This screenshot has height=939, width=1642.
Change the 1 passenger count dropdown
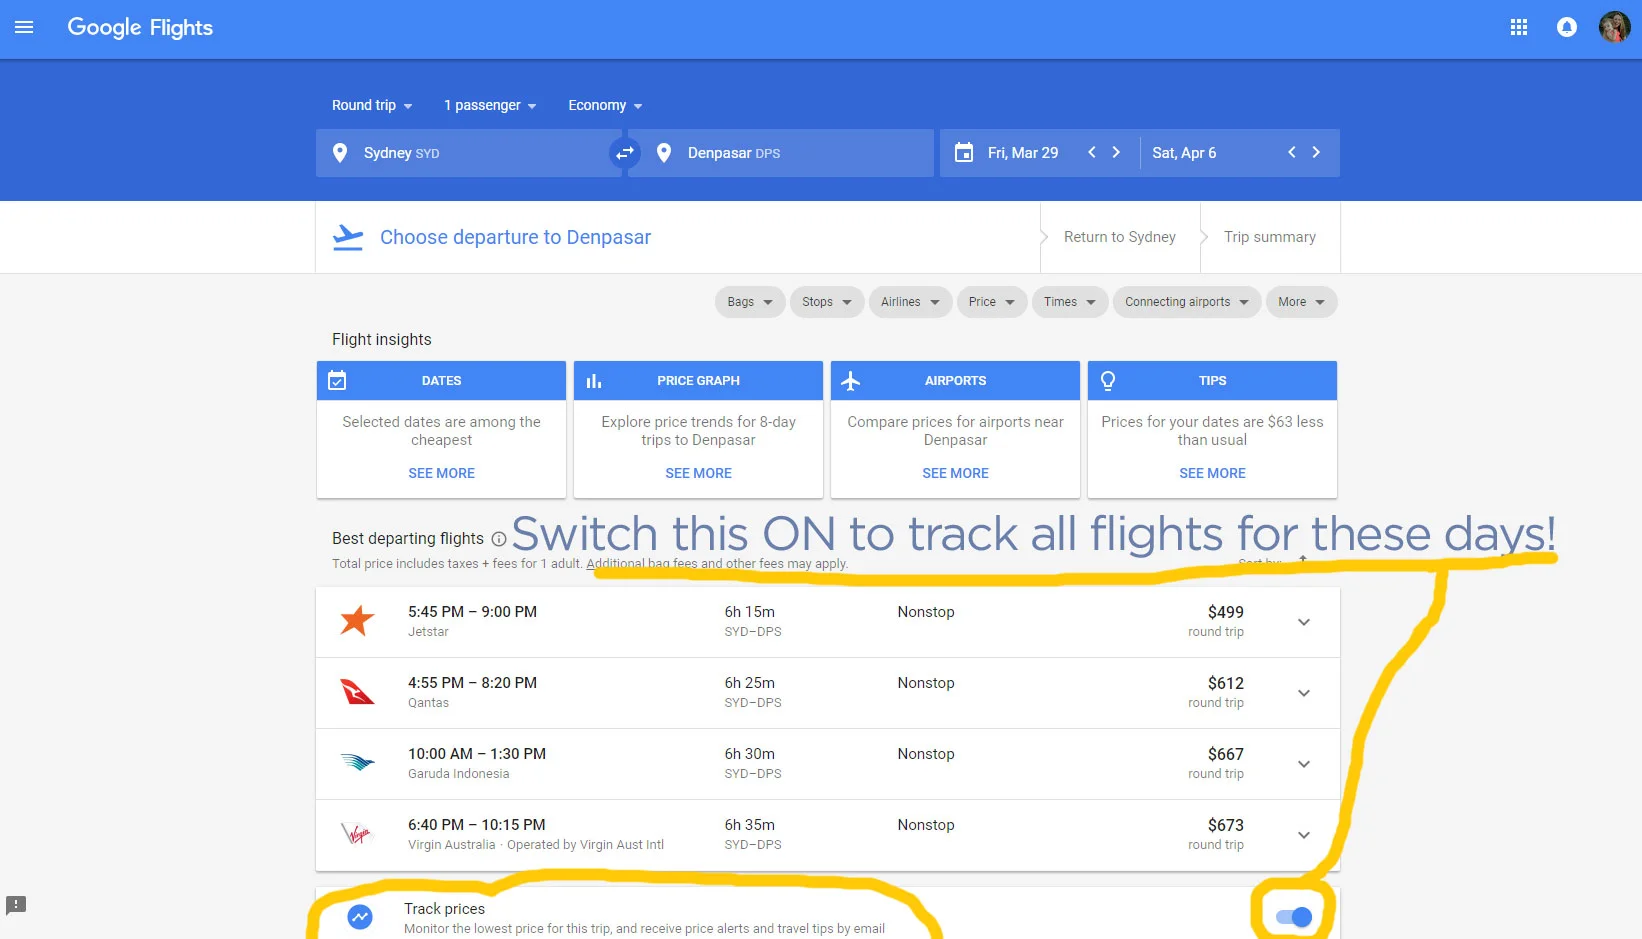[490, 105]
